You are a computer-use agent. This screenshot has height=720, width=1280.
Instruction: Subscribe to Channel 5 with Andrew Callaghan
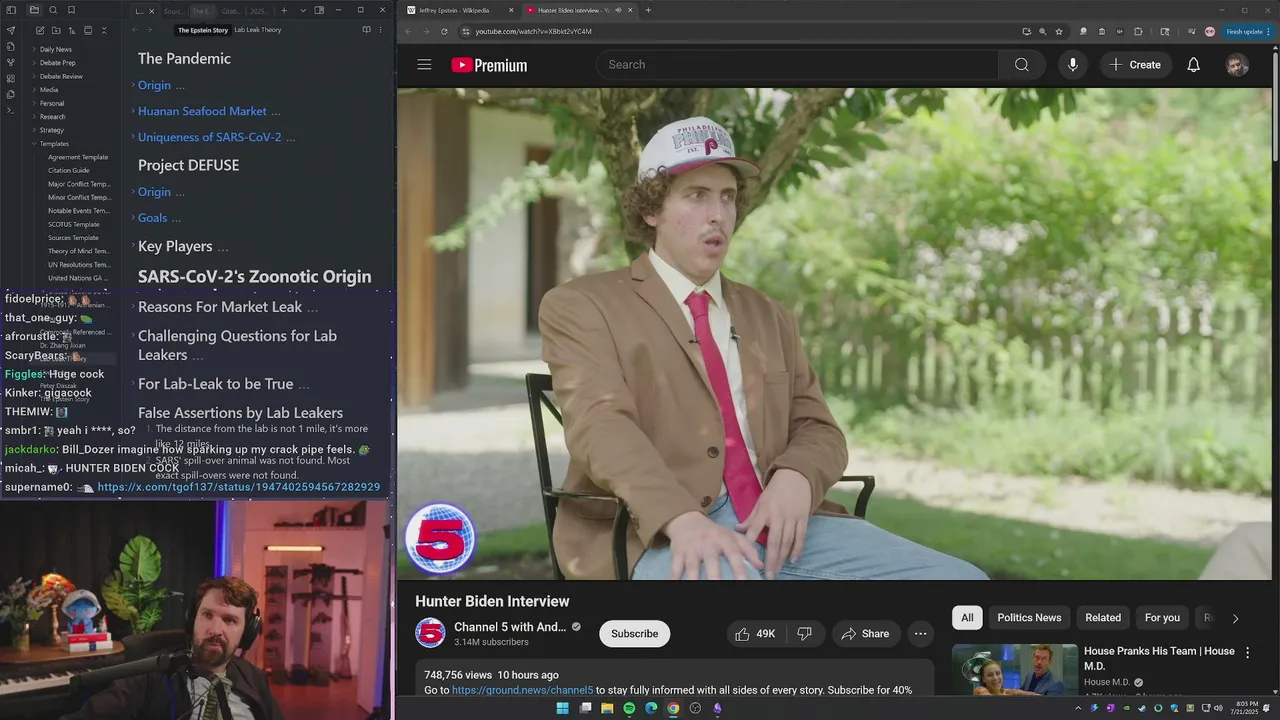(634, 634)
